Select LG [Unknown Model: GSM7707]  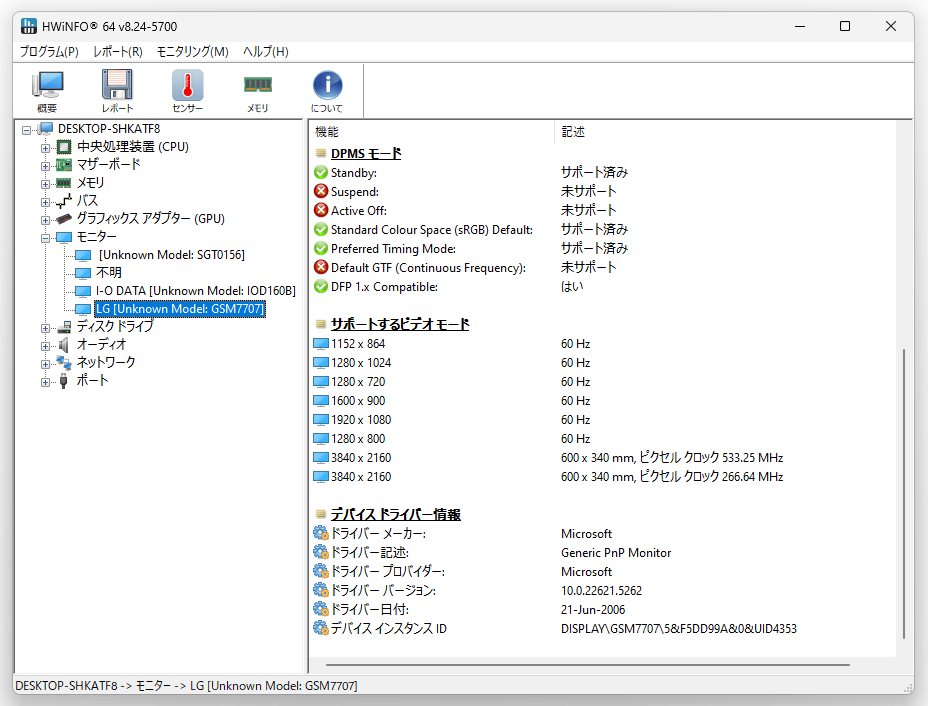180,309
